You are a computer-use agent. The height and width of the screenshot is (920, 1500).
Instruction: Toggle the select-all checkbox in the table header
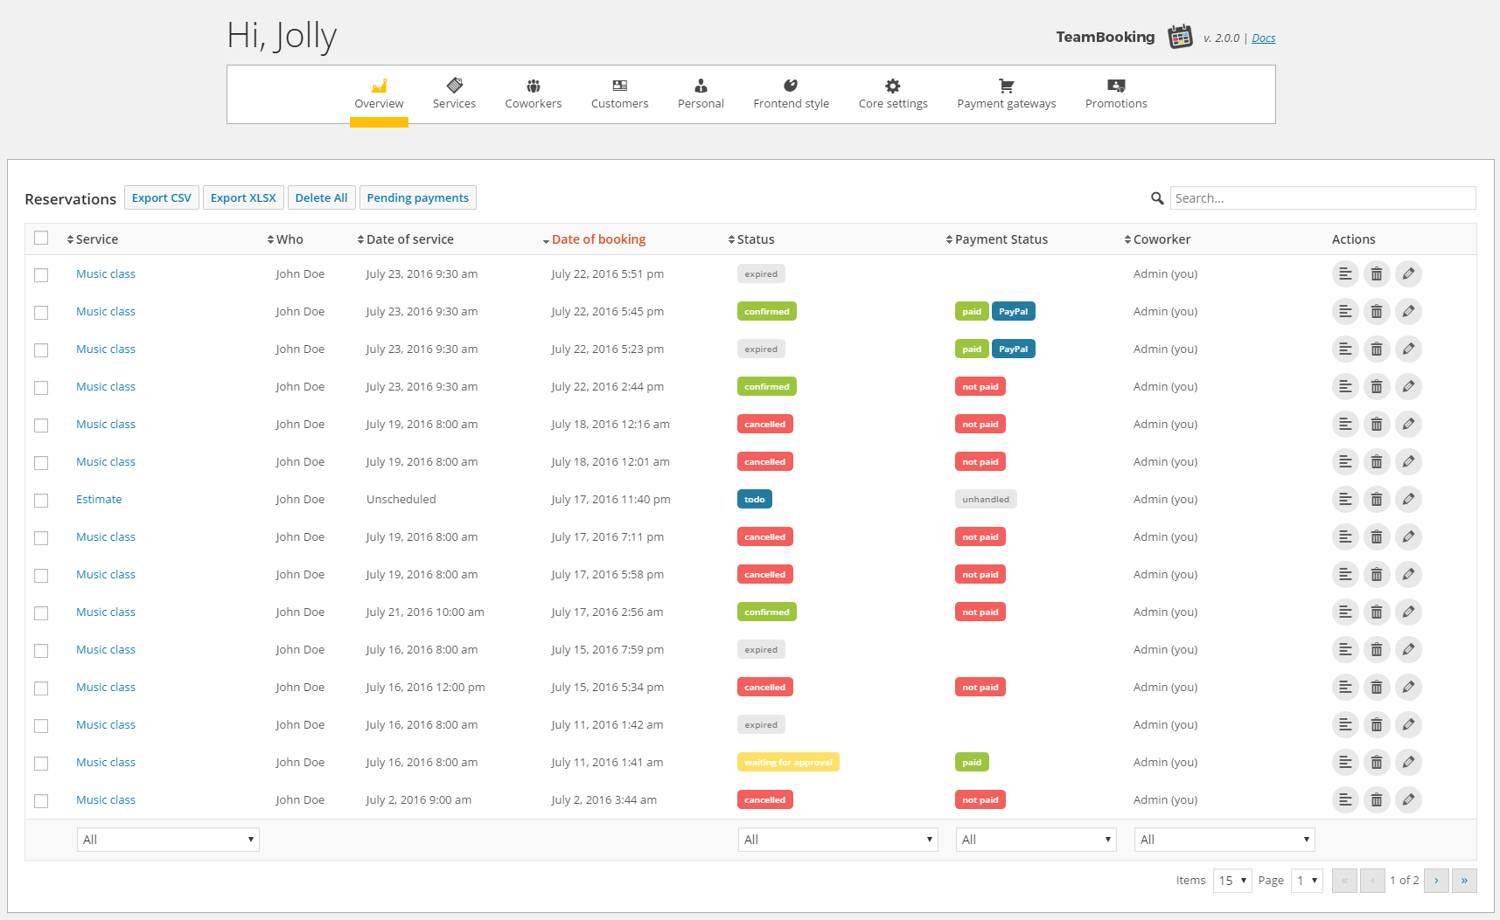[41, 238]
